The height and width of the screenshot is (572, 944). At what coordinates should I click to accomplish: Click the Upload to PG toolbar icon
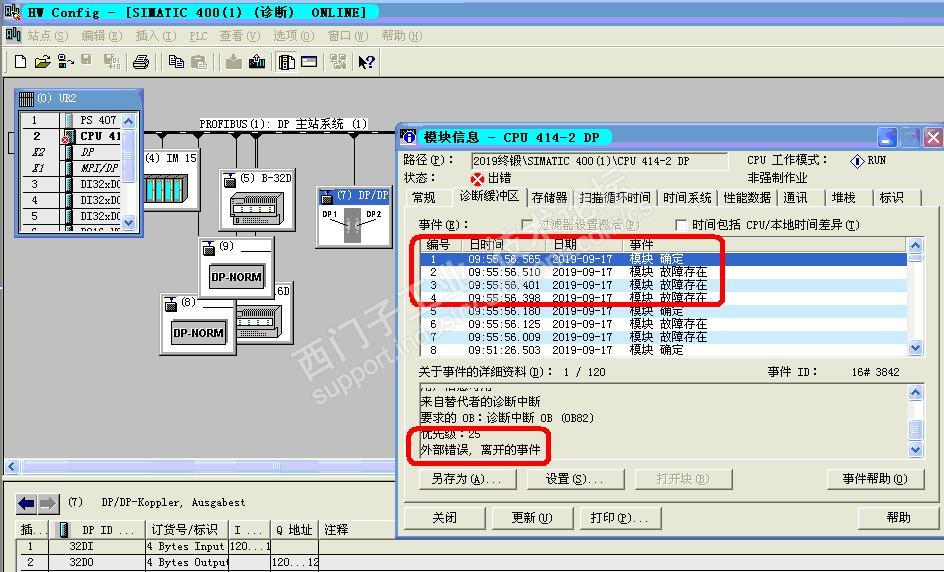click(257, 61)
